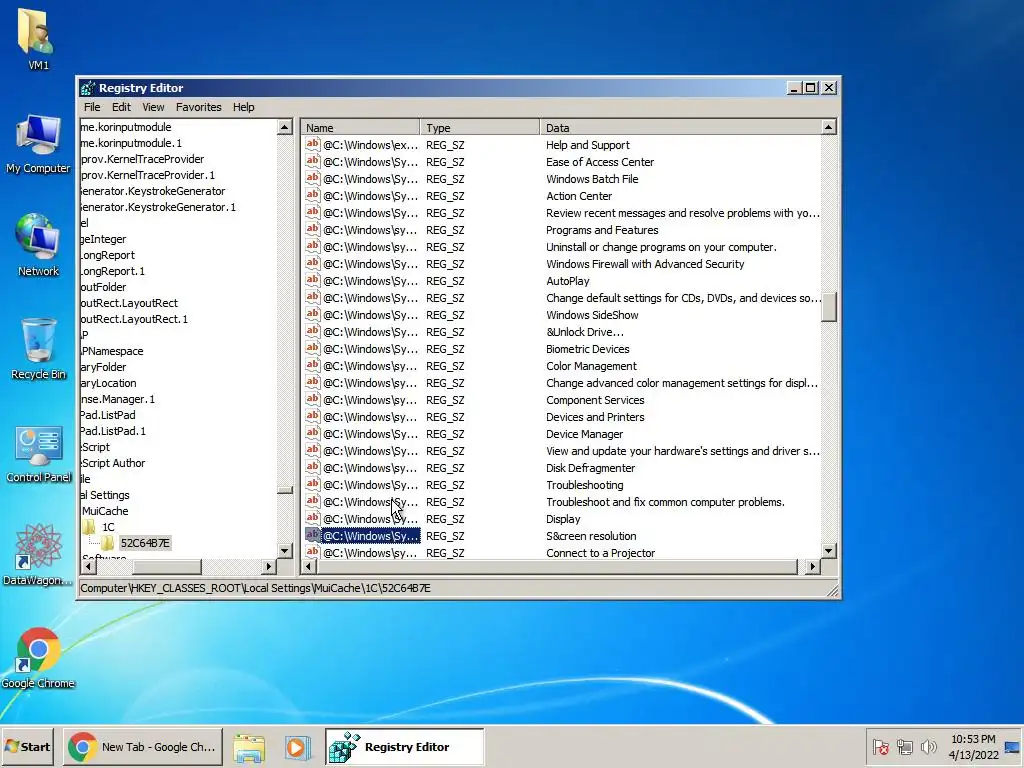1024x768 pixels.
Task: Switch to New Tab - Google Chrome taskbar button
Action: [x=143, y=747]
